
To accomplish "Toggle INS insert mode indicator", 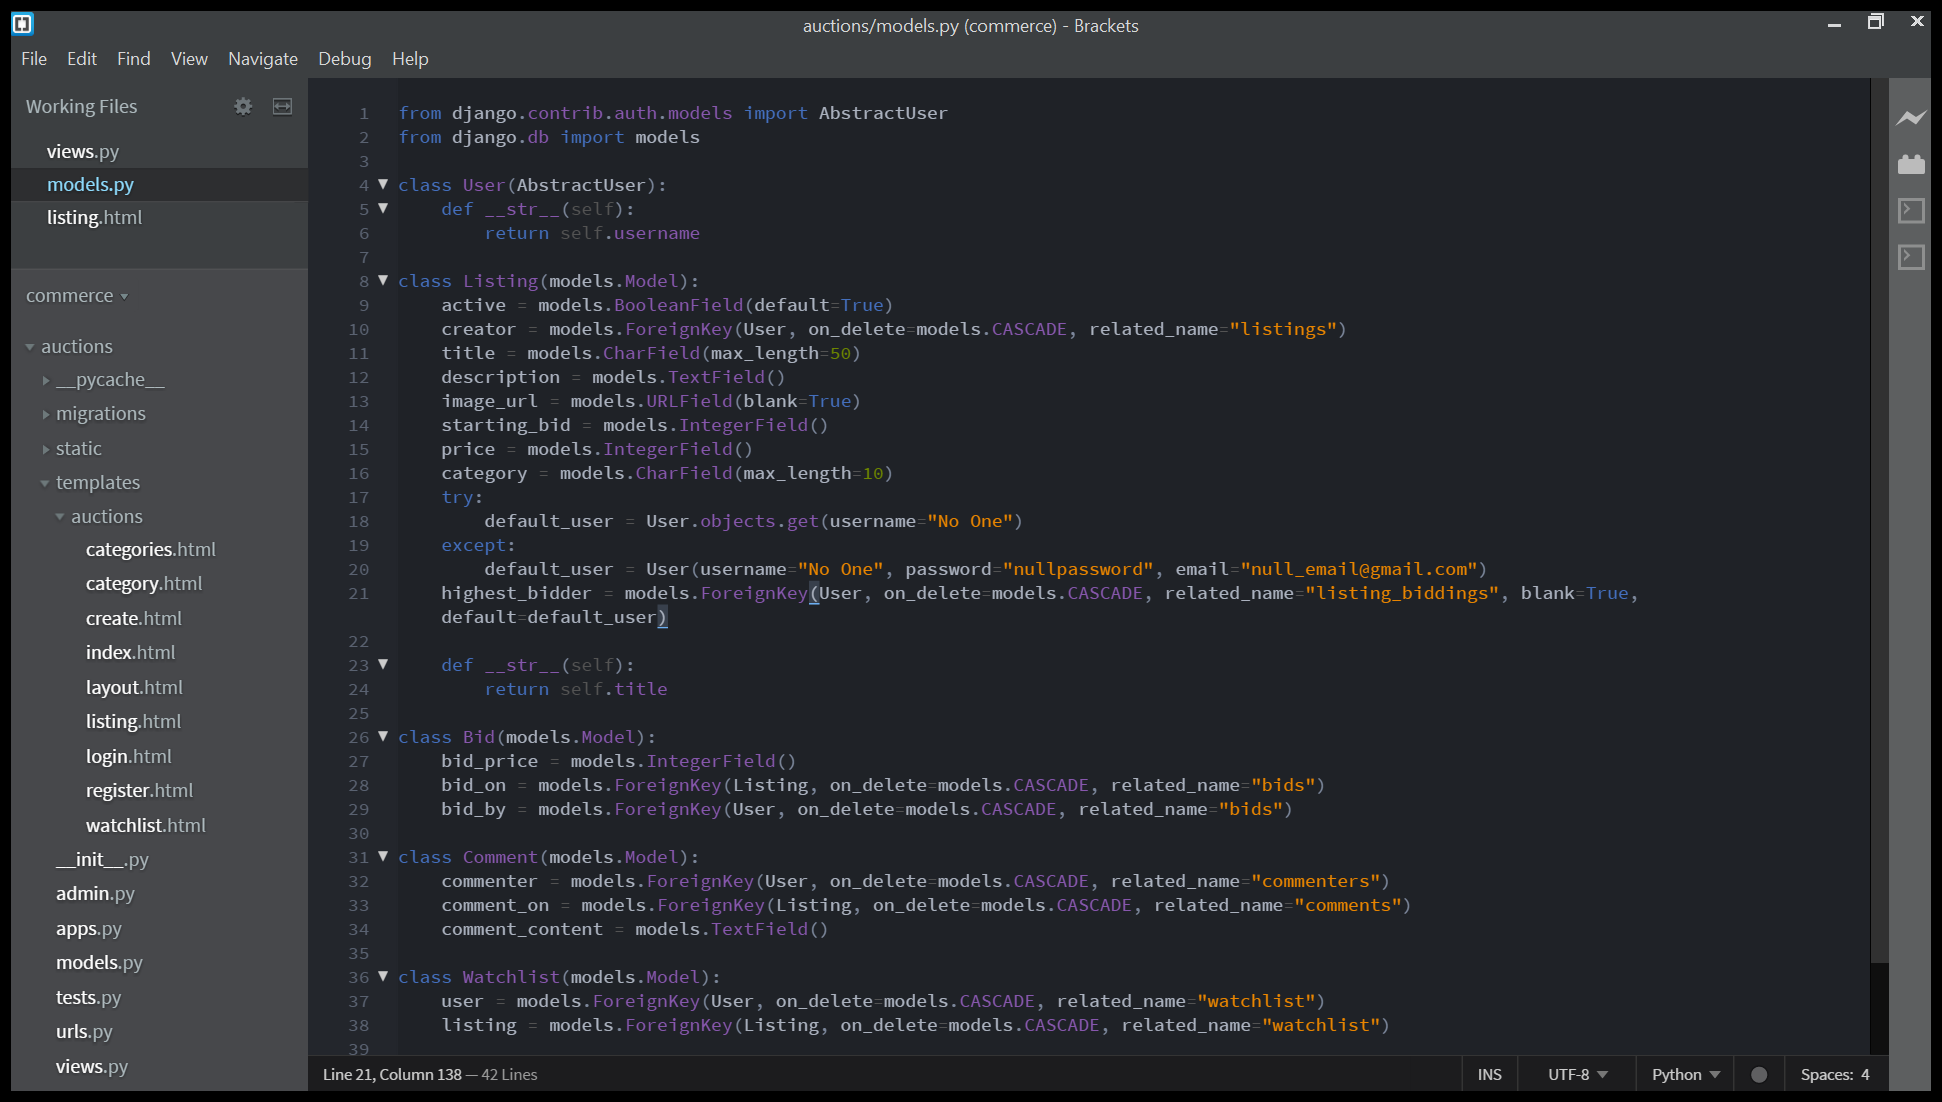I will 1489,1075.
